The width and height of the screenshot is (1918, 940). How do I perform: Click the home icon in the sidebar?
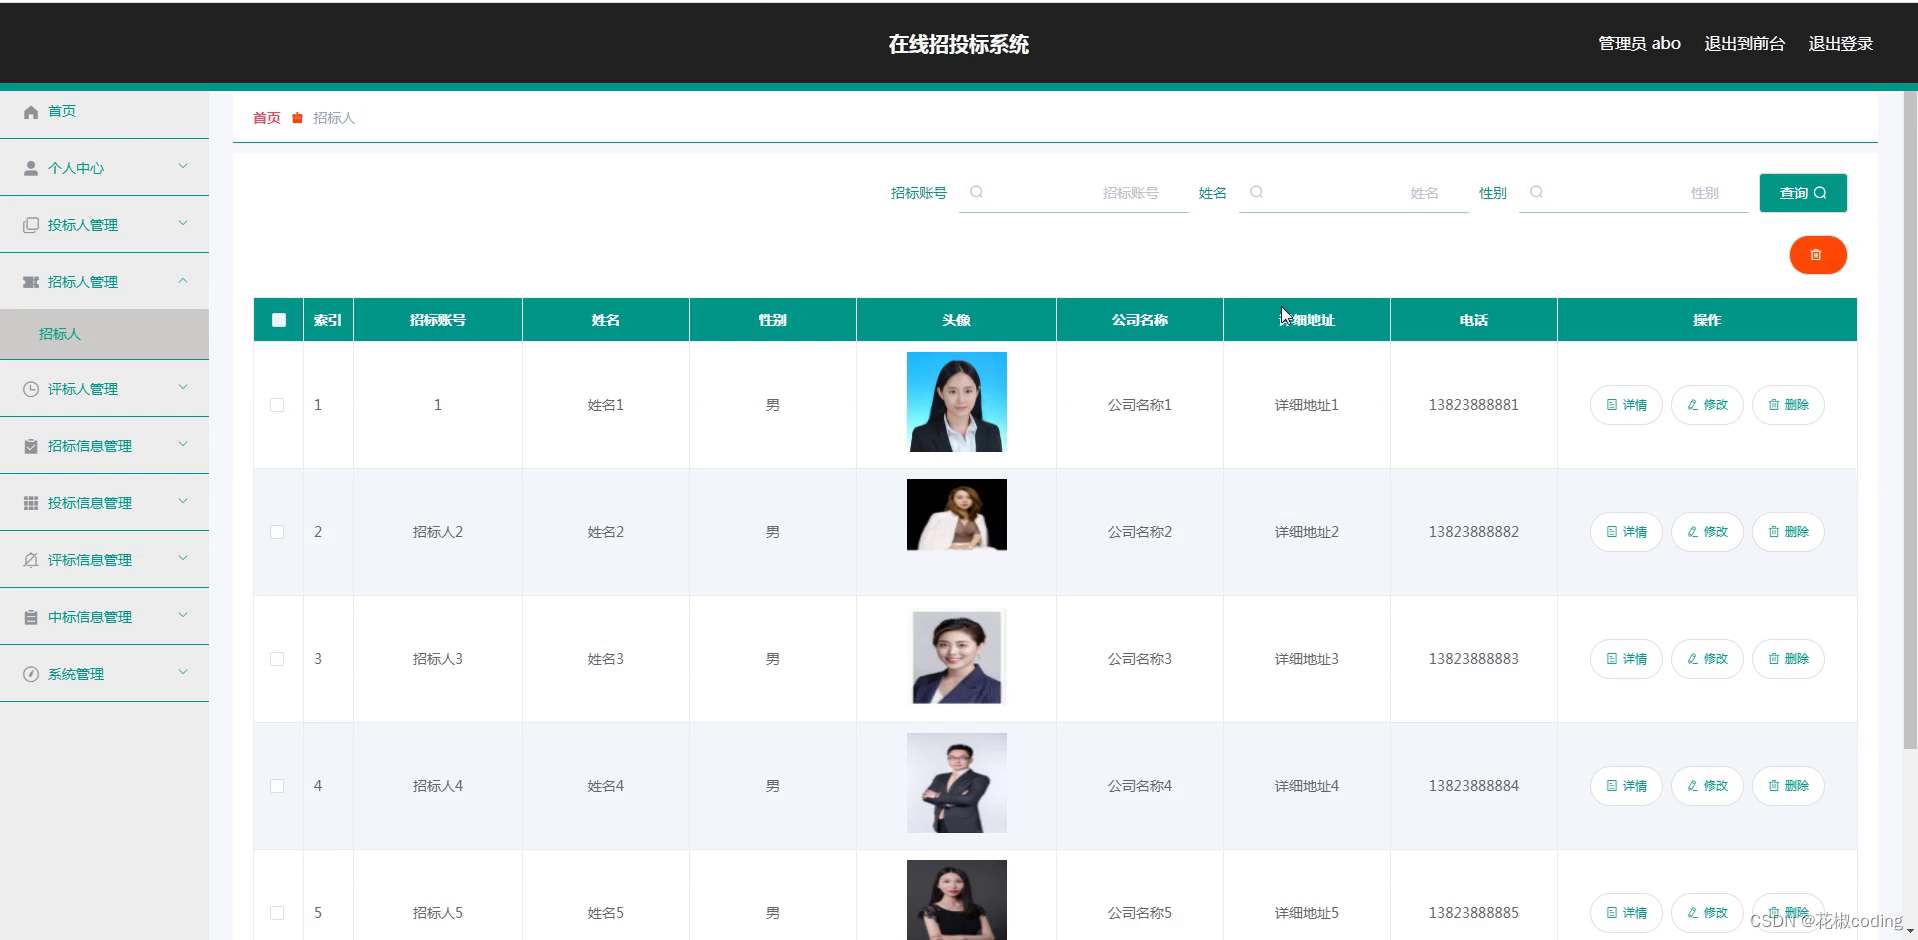click(31, 112)
